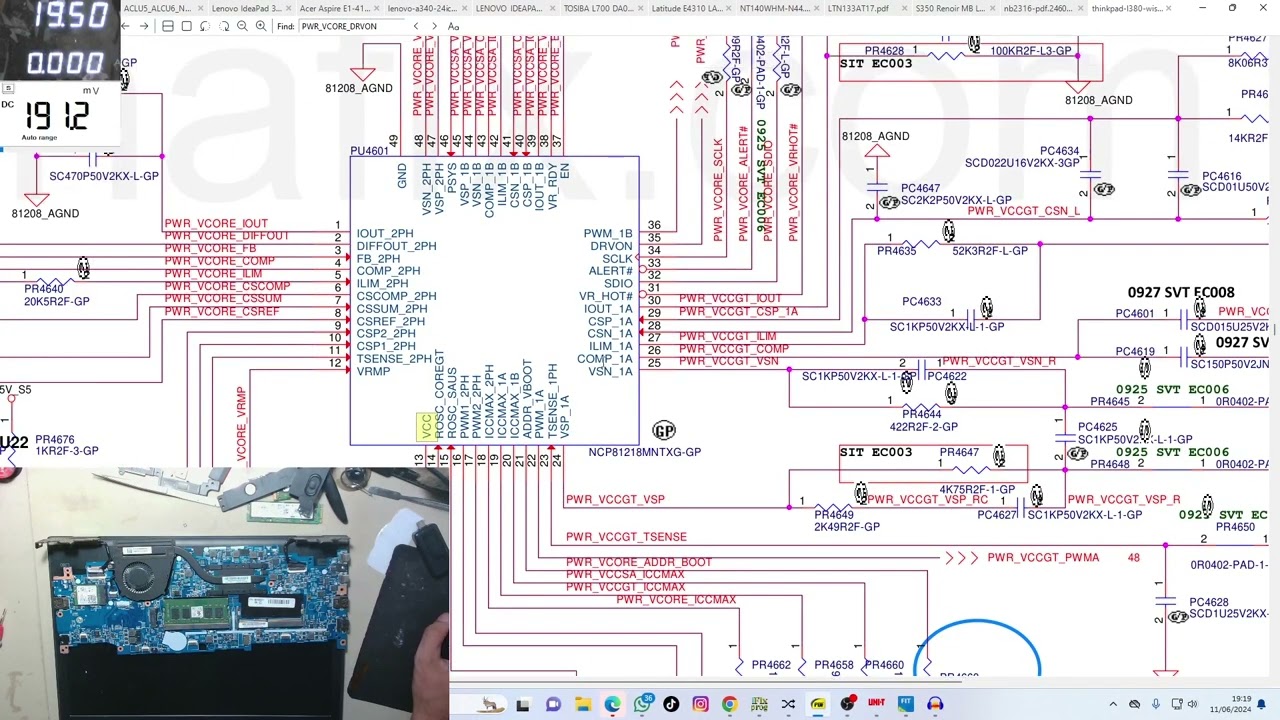Open the crossed-arrows taskbar app
The height and width of the screenshot is (720, 1280).
click(788, 704)
